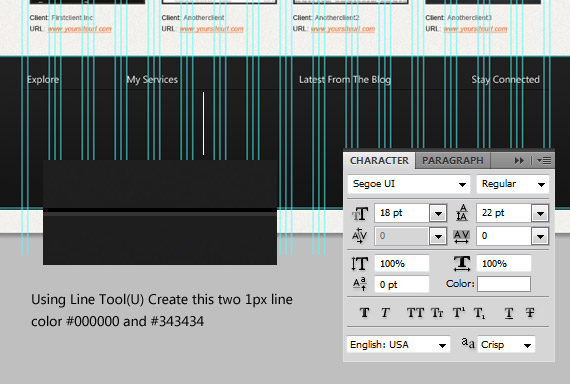The height and width of the screenshot is (384, 570).
Task: Toggle Strikethrough style
Action: coord(530,313)
